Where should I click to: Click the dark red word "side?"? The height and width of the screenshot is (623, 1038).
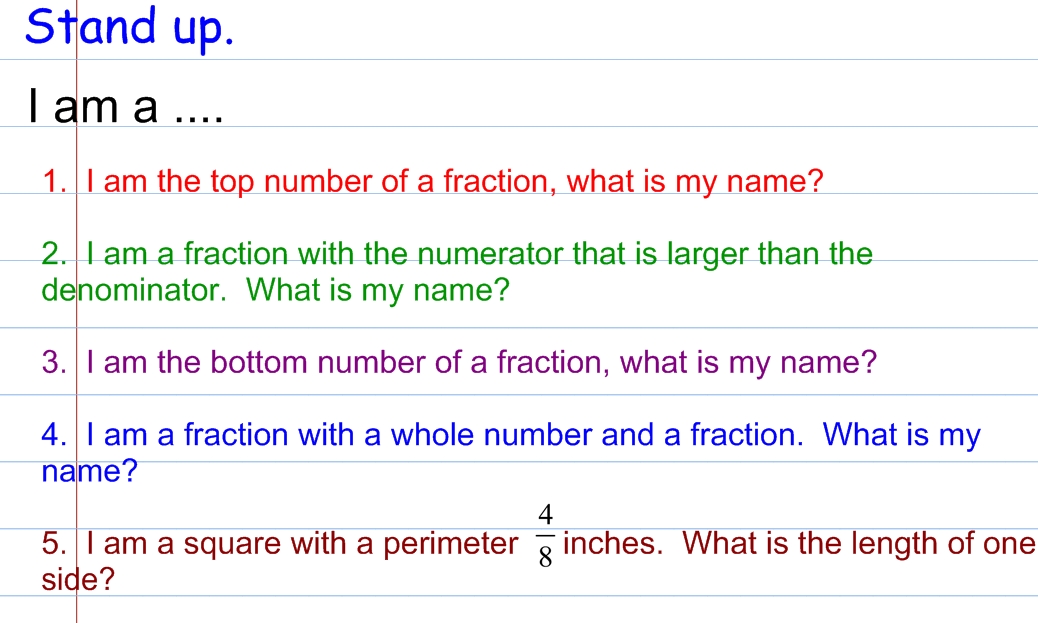coord(78,579)
